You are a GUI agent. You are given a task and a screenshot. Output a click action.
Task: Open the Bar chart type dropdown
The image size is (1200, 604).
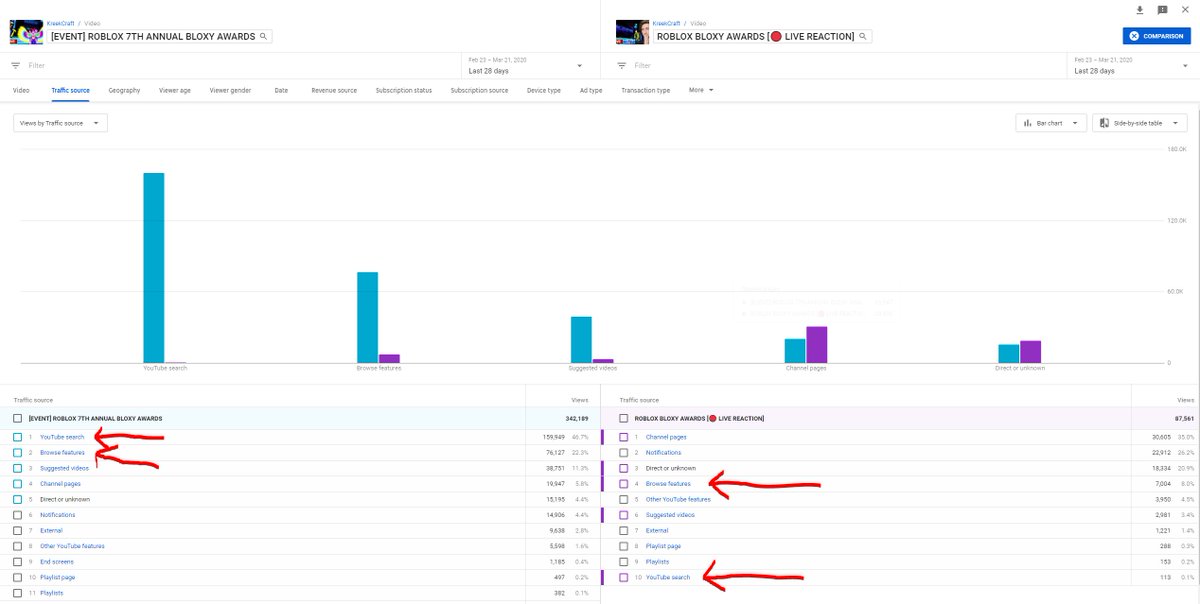pyautogui.click(x=1051, y=123)
